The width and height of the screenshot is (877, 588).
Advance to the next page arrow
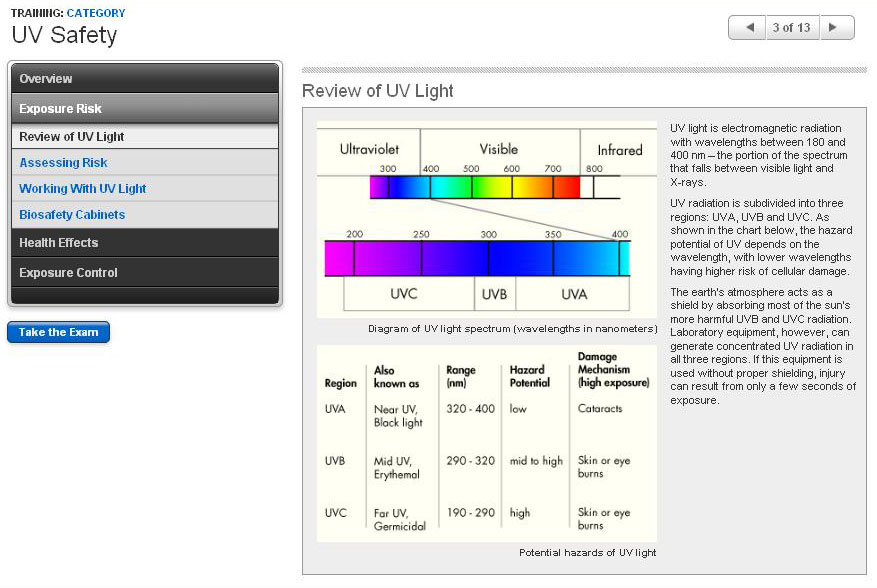pyautogui.click(x=835, y=28)
